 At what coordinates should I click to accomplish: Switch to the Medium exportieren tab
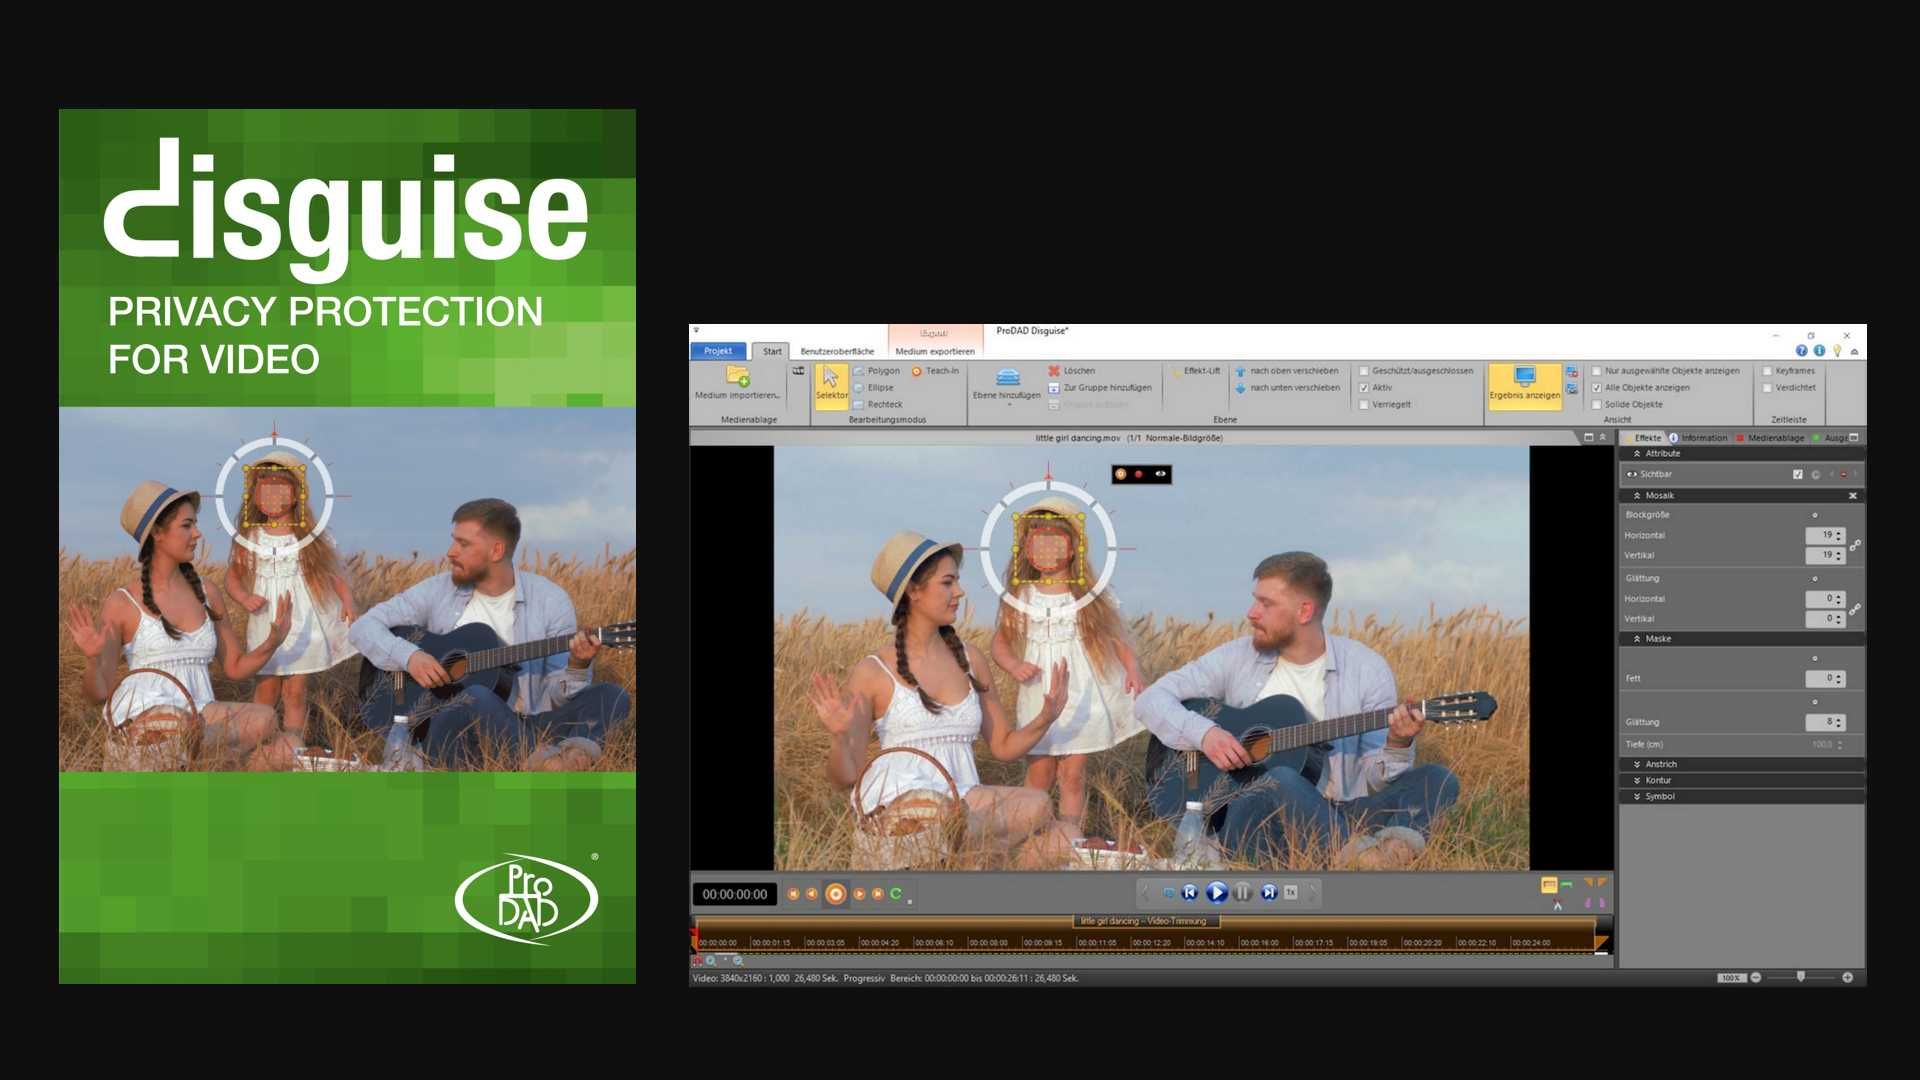(x=937, y=351)
